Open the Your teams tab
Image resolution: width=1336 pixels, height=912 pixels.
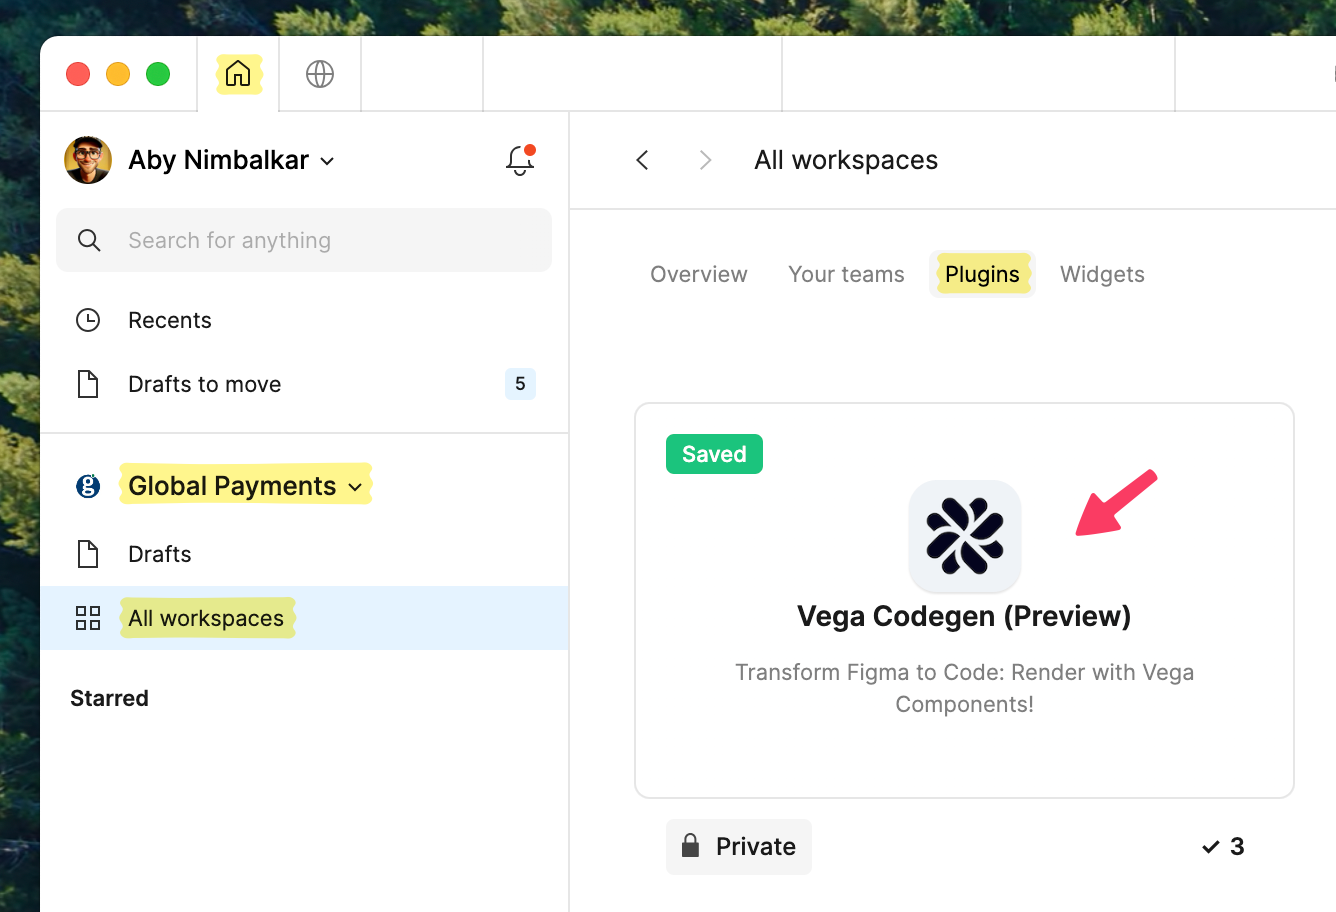846,274
